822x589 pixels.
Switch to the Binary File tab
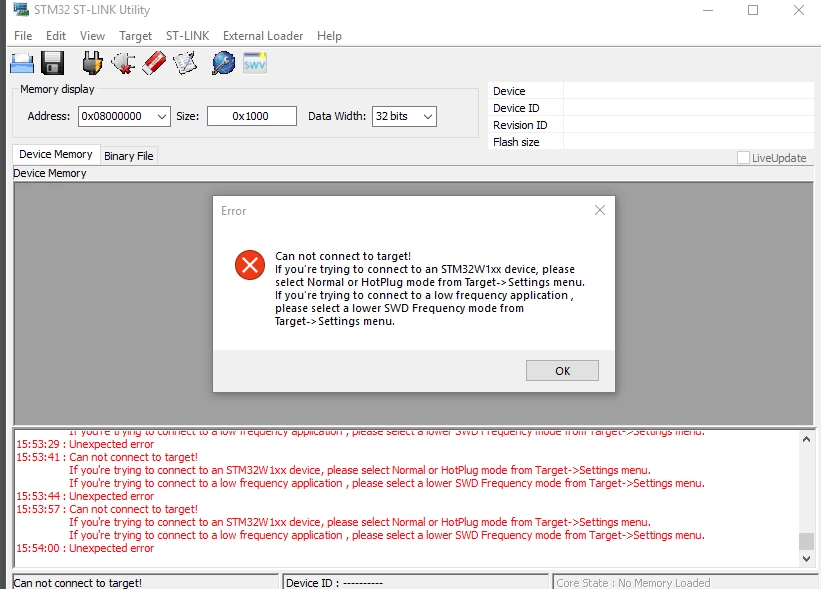(128, 156)
